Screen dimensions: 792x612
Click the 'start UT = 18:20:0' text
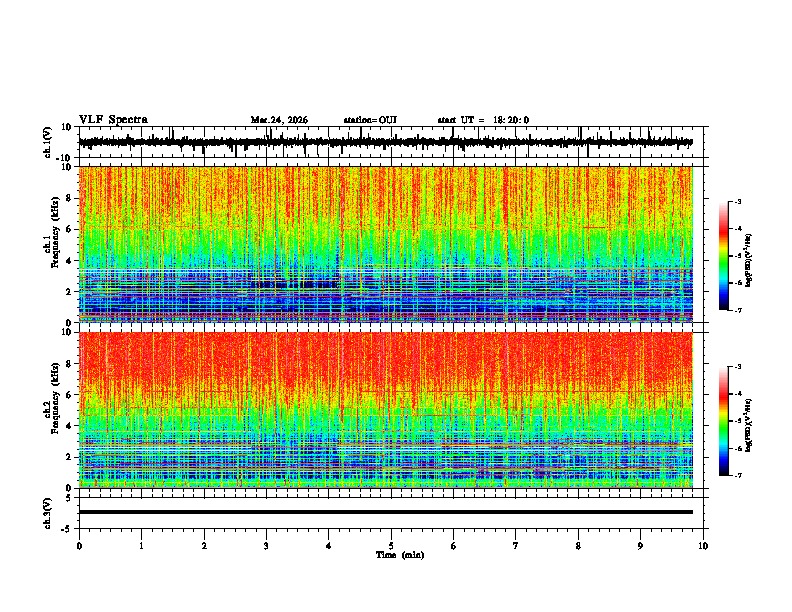pyautogui.click(x=483, y=120)
